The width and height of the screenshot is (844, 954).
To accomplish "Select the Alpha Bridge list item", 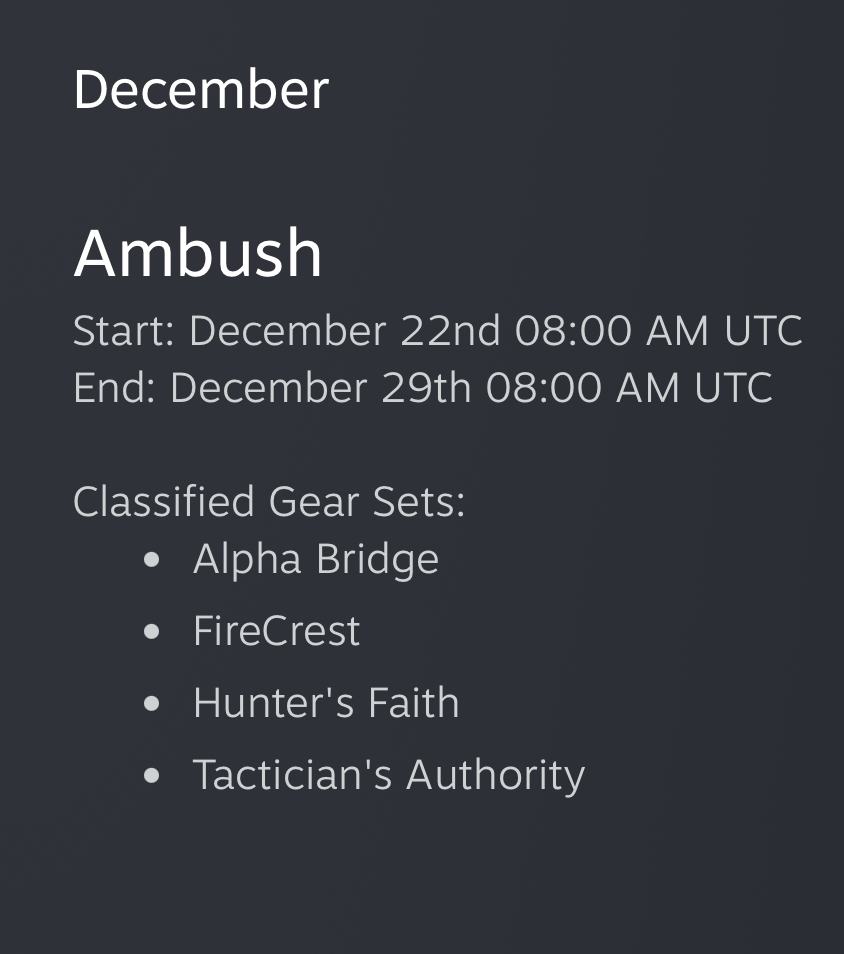I will point(316,559).
